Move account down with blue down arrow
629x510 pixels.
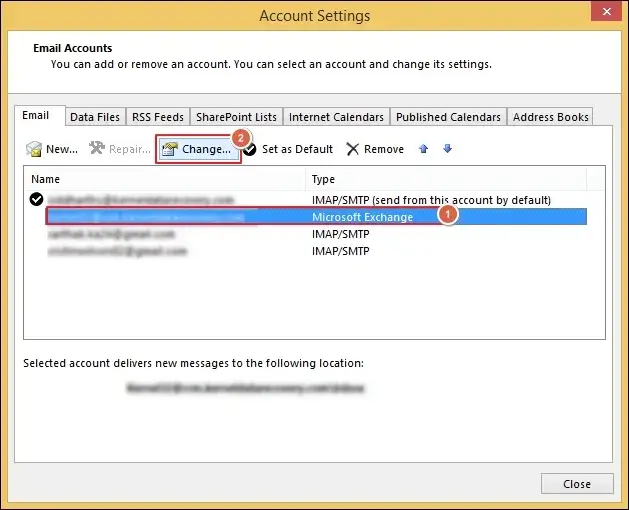click(x=447, y=149)
